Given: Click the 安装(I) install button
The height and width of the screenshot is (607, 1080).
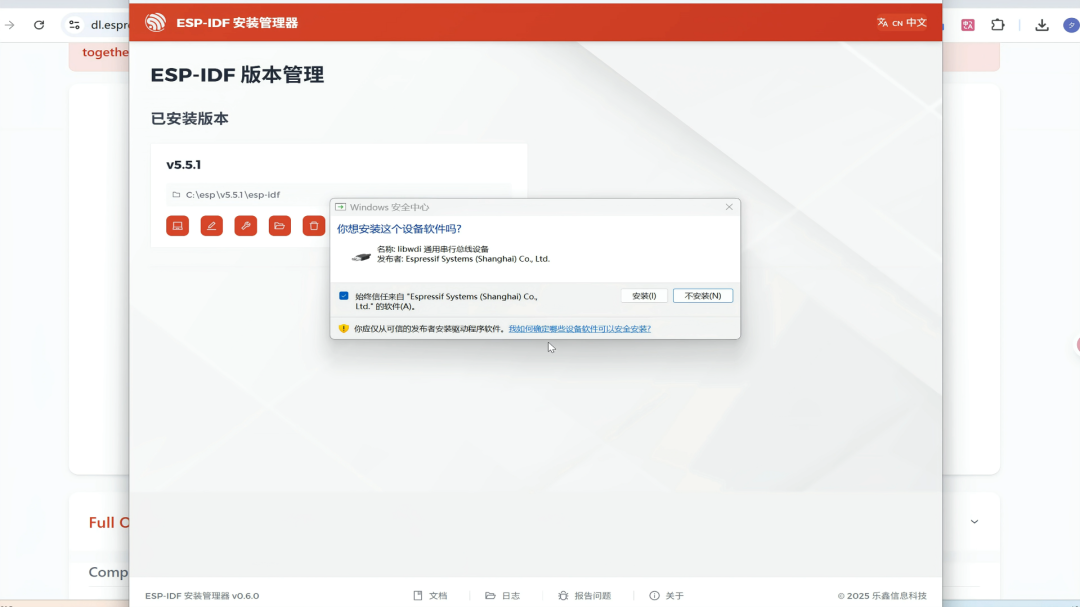Looking at the screenshot, I should coord(644,296).
